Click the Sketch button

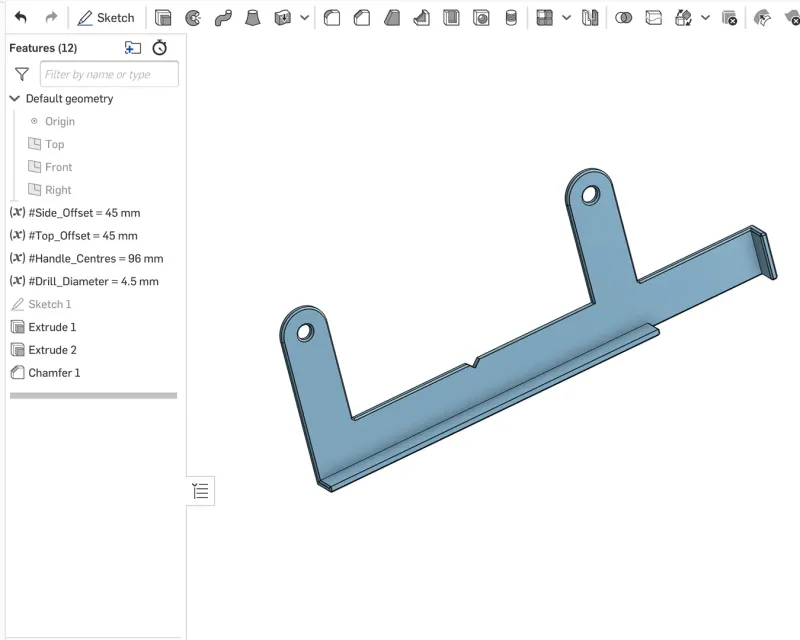tap(106, 18)
